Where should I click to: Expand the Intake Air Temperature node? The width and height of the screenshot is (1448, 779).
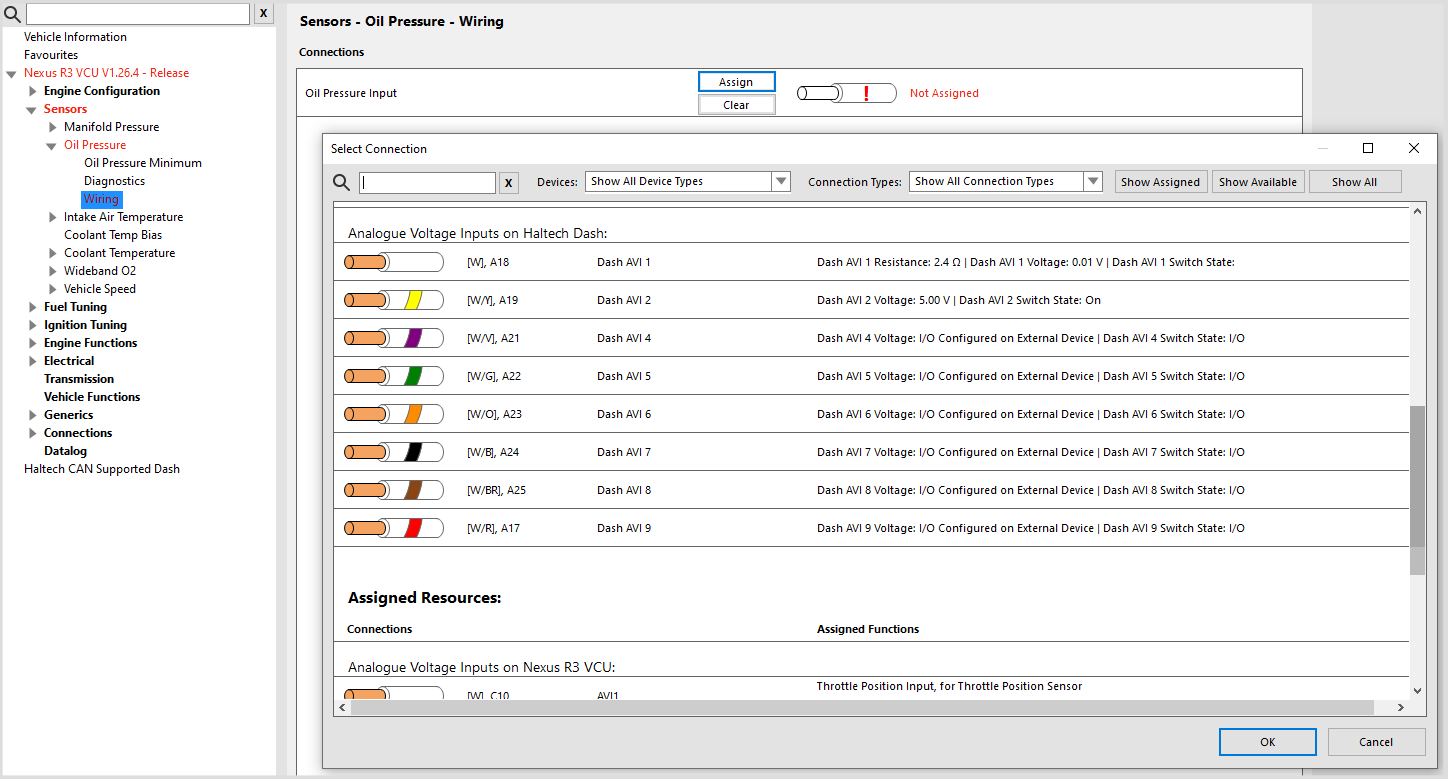click(53, 217)
